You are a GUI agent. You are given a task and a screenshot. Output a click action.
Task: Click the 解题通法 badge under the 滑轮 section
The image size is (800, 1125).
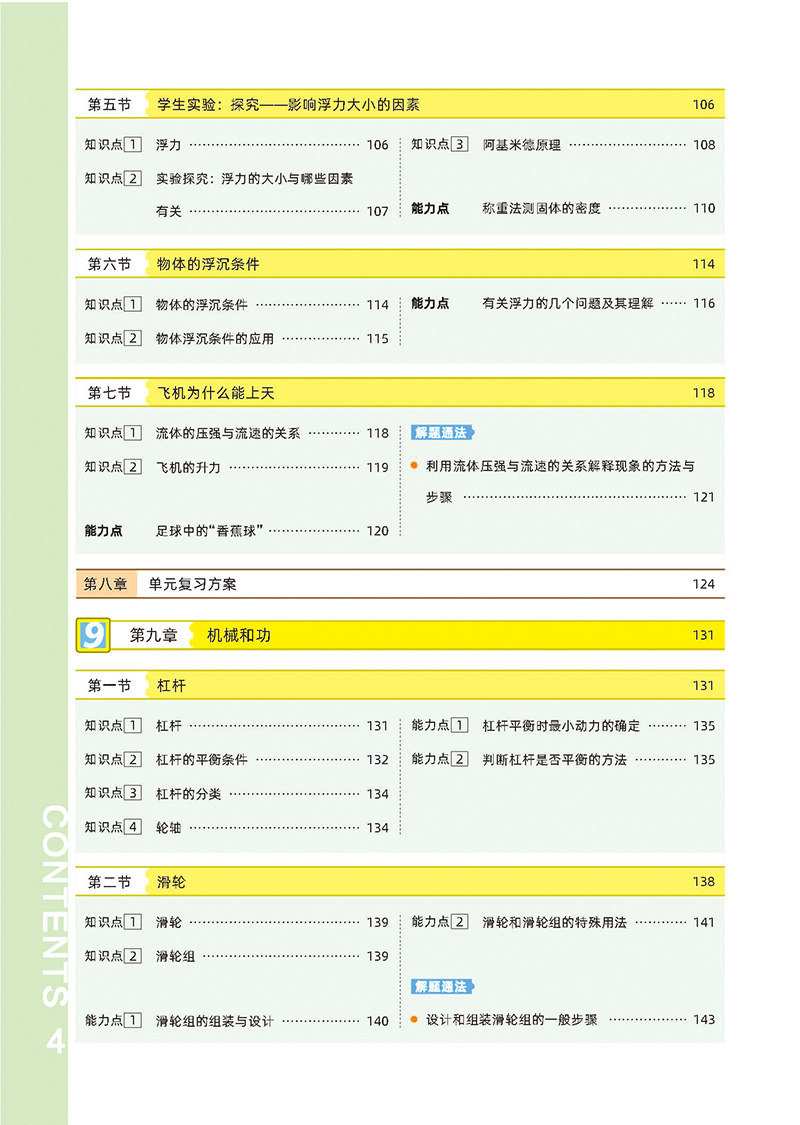[443, 987]
